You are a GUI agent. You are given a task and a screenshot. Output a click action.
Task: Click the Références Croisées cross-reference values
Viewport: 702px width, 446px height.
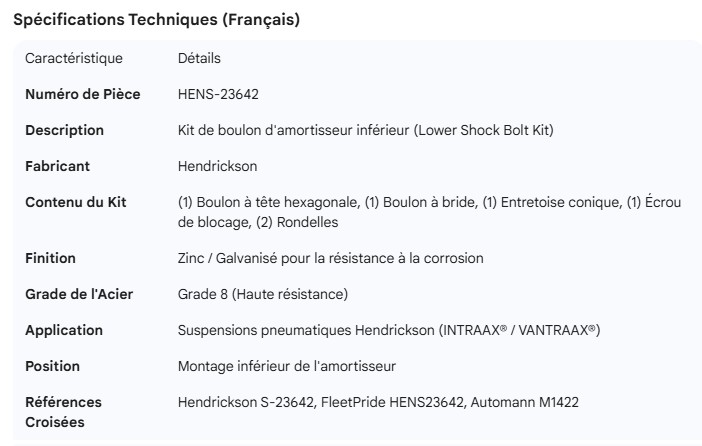[x=378, y=402]
